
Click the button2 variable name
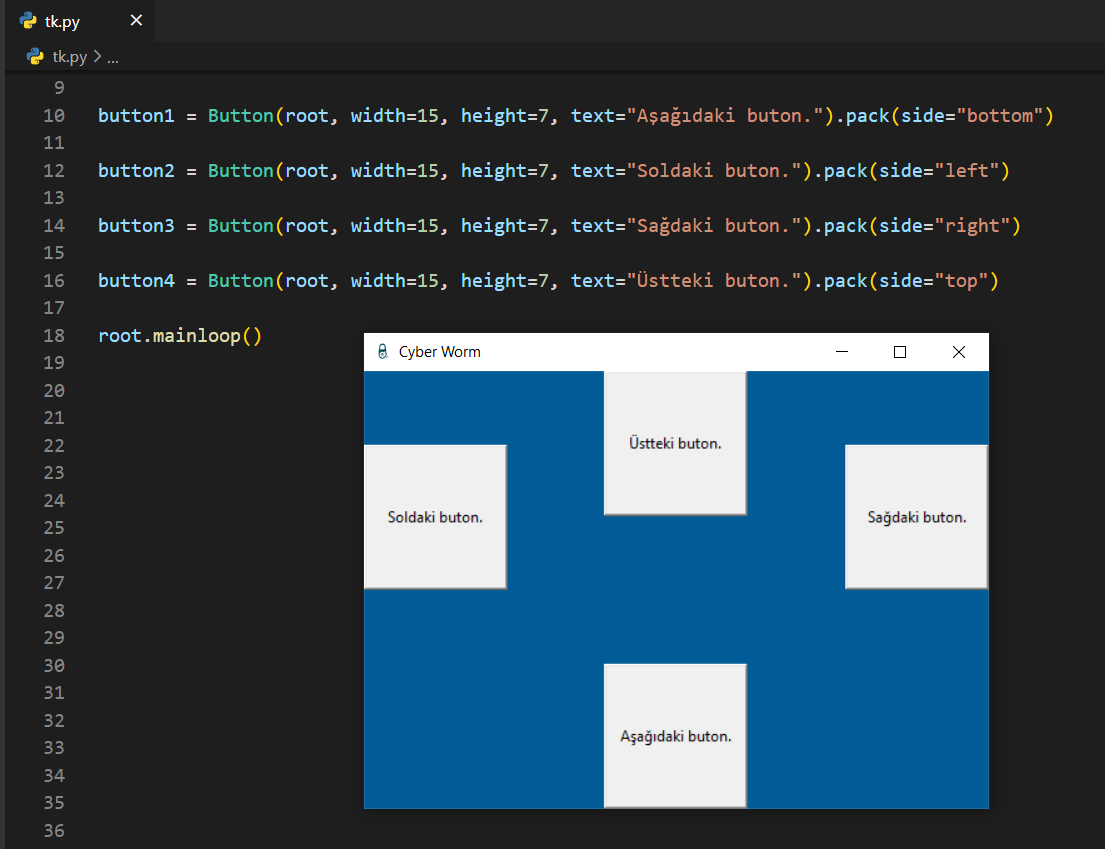pos(136,171)
